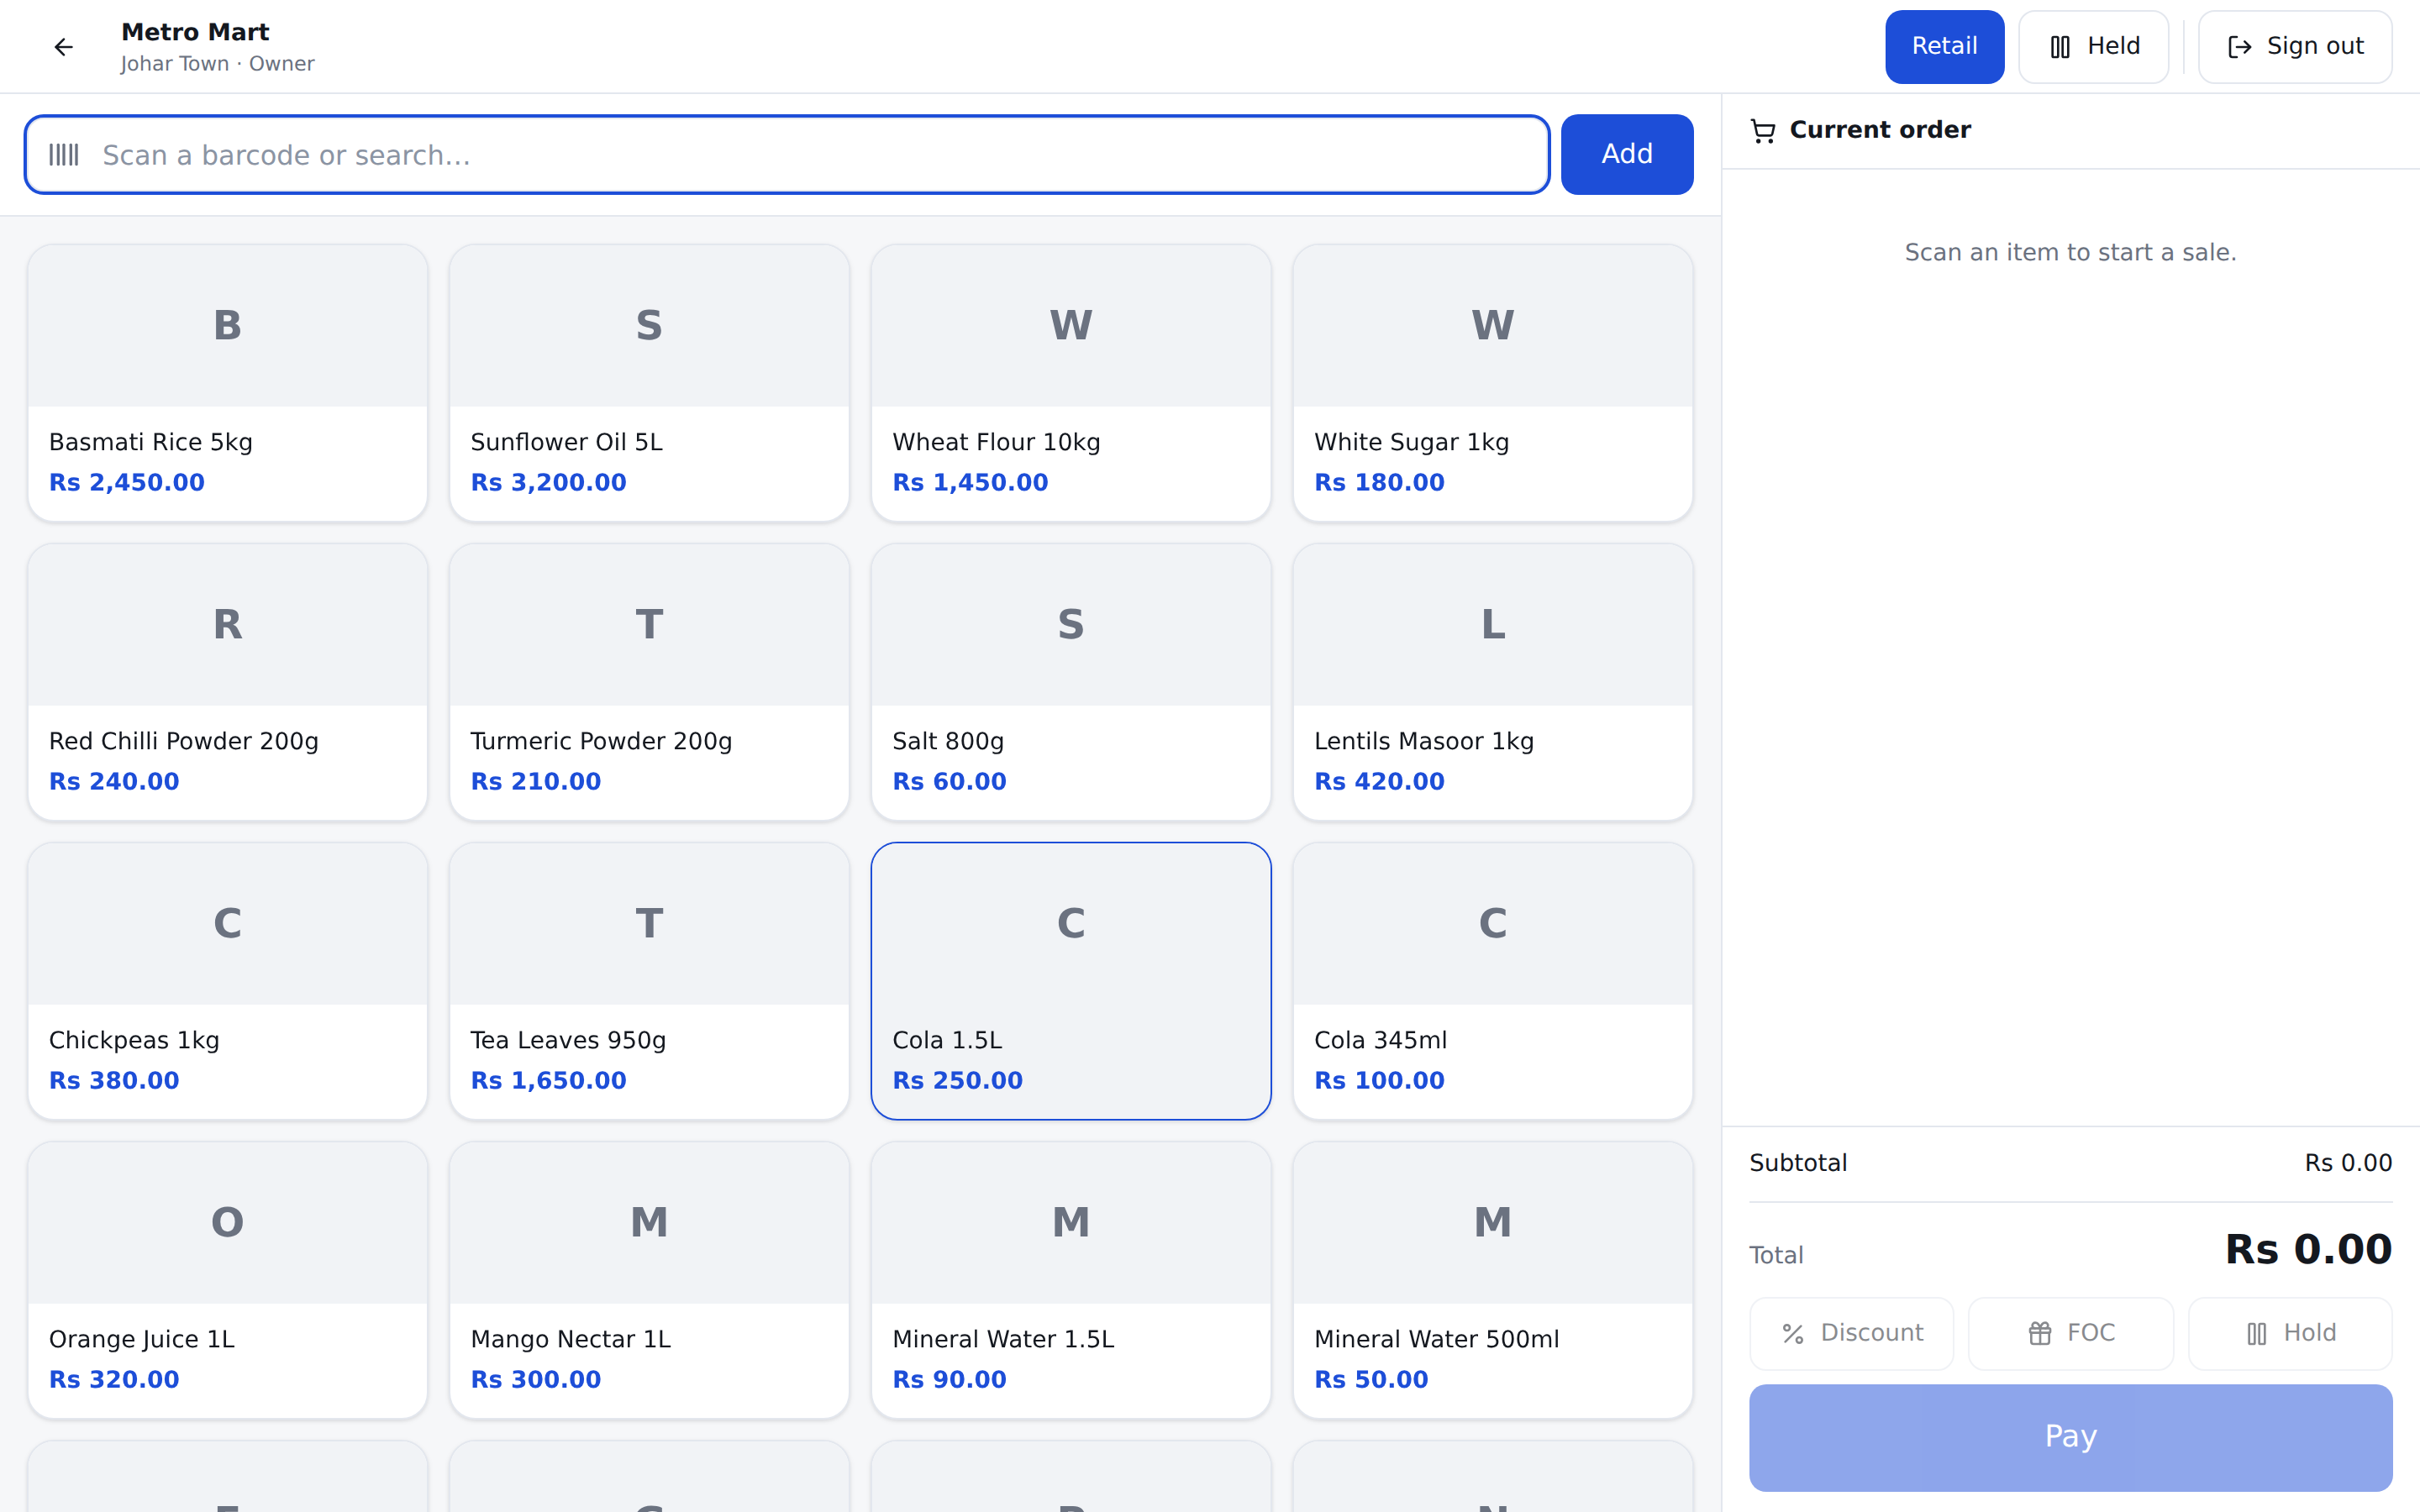The height and width of the screenshot is (1512, 2420).
Task: Click the cart icon beside Current order
Action: coord(1763,131)
